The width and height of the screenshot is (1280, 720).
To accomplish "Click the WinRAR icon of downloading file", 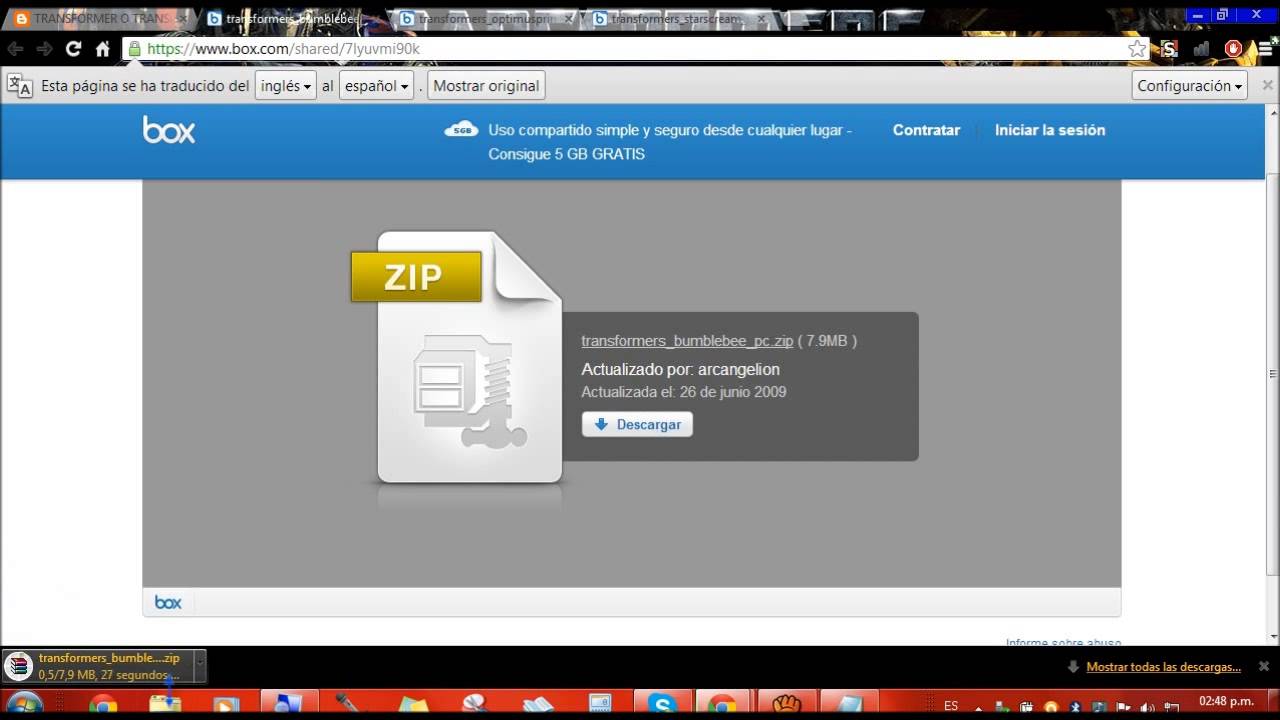I will tap(18, 666).
